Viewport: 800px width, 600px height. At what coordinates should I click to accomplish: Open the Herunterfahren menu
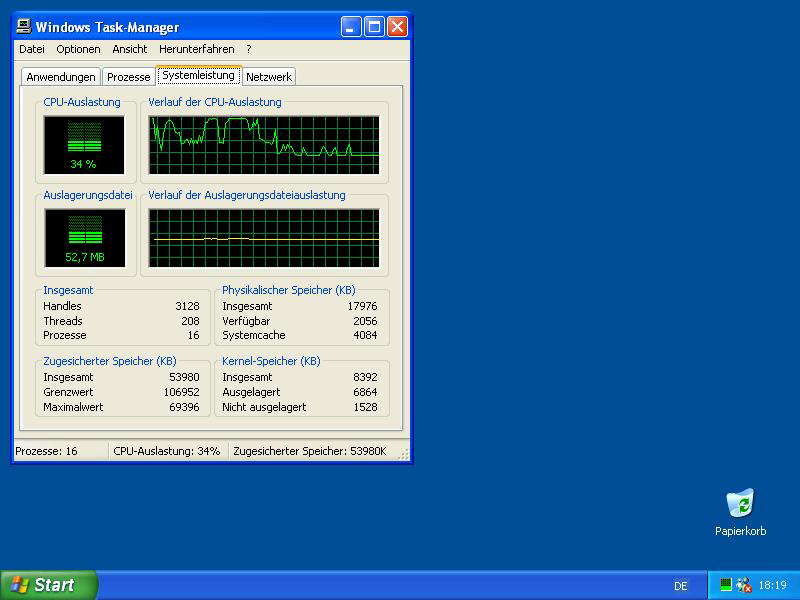tap(197, 49)
